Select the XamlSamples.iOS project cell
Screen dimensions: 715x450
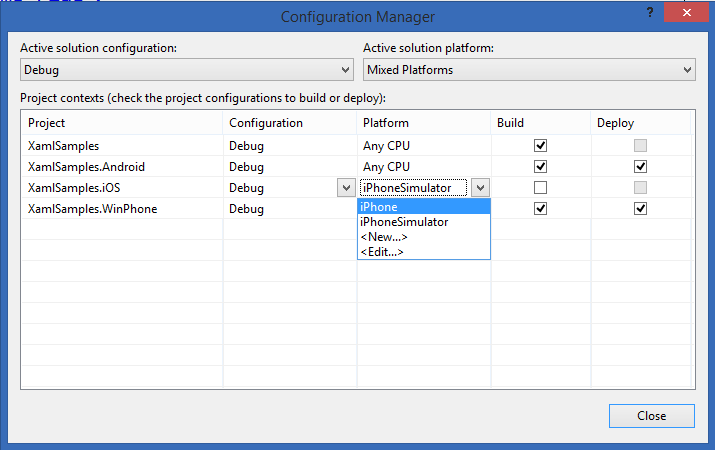122,188
